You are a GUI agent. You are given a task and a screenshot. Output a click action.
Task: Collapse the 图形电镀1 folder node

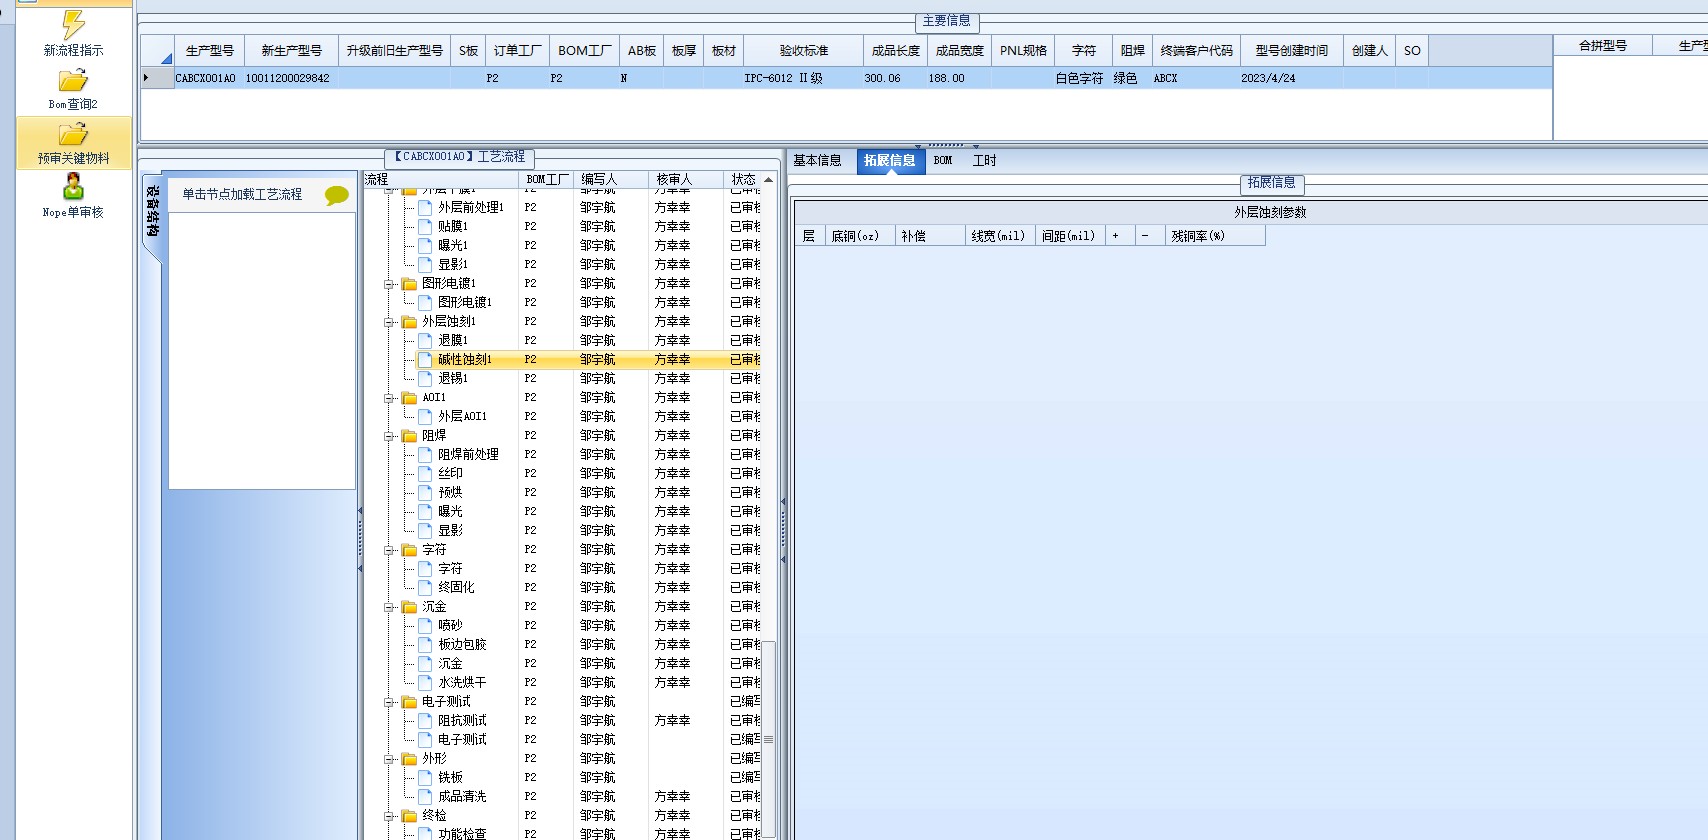click(389, 284)
